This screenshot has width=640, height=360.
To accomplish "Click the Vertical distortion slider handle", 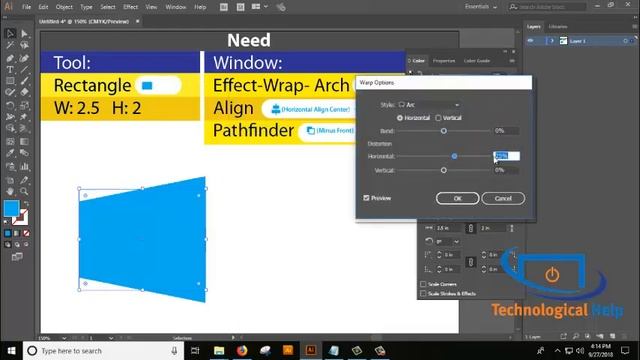I will (444, 170).
